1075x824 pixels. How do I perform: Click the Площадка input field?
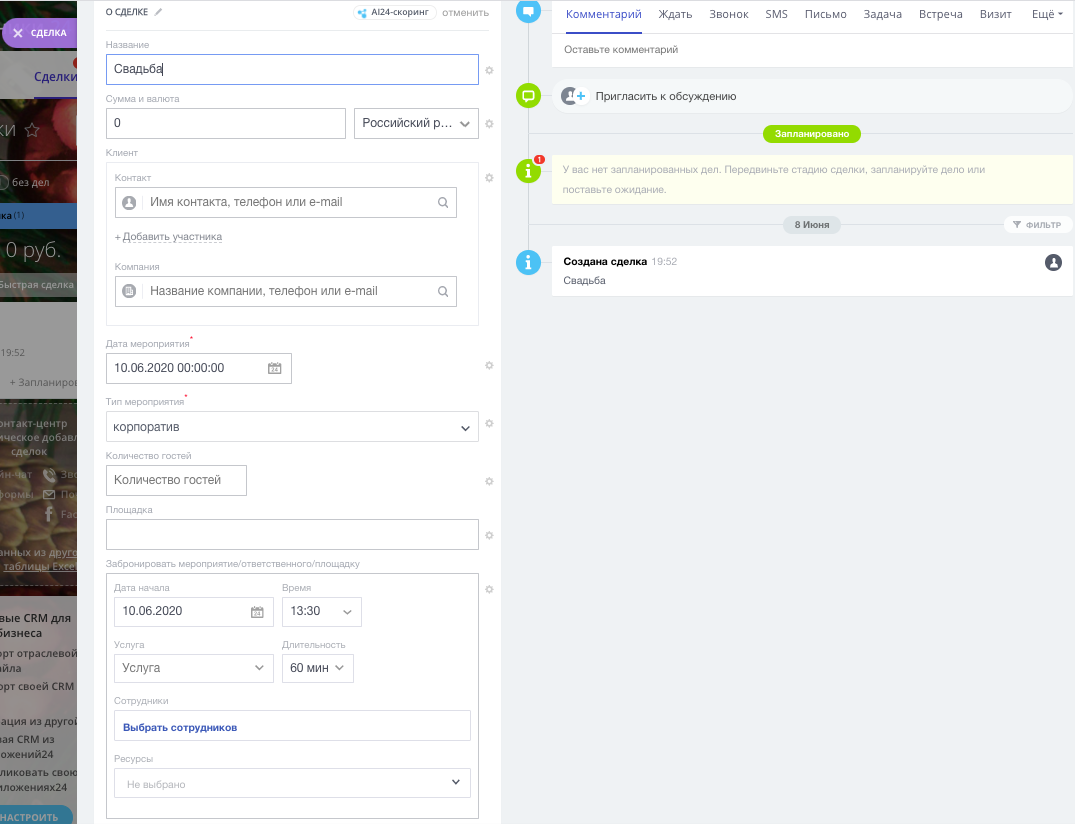click(x=292, y=535)
